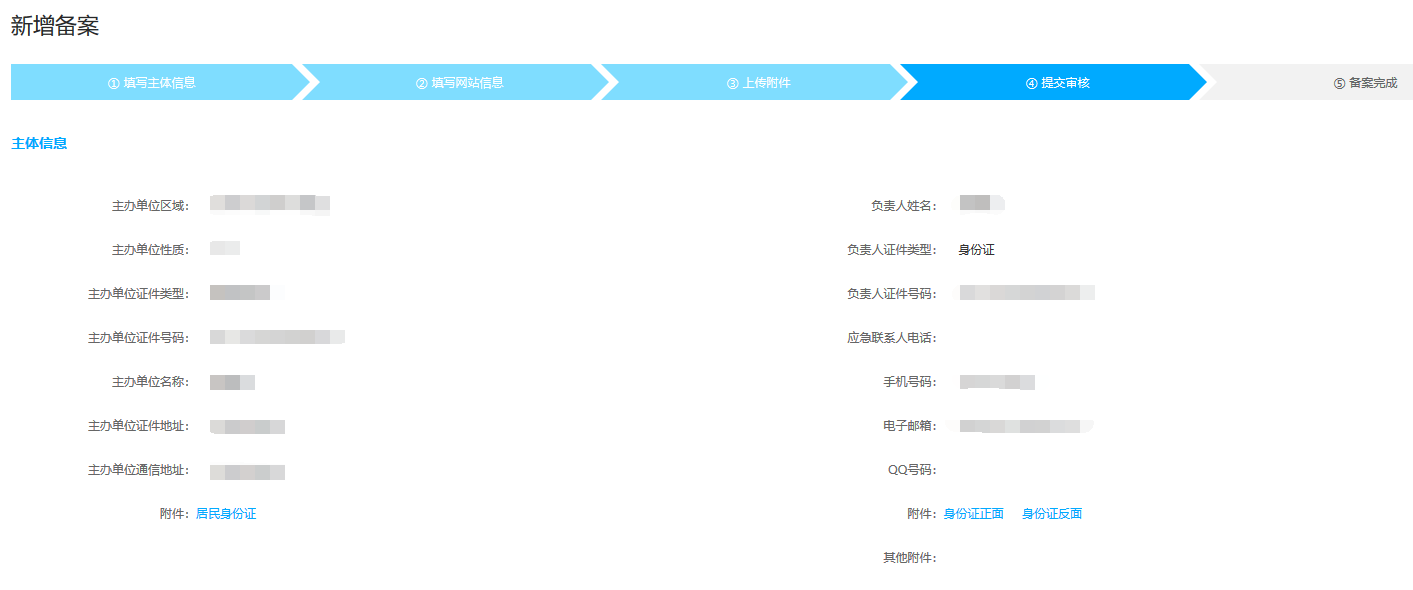View the 身份证反面 attachment

(x=1051, y=514)
